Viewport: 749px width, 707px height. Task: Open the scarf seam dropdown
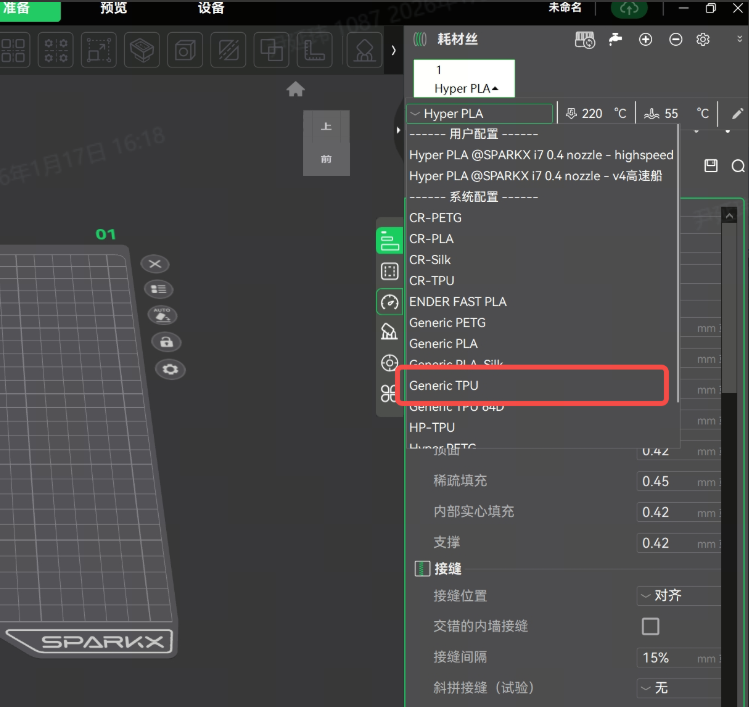coord(678,688)
